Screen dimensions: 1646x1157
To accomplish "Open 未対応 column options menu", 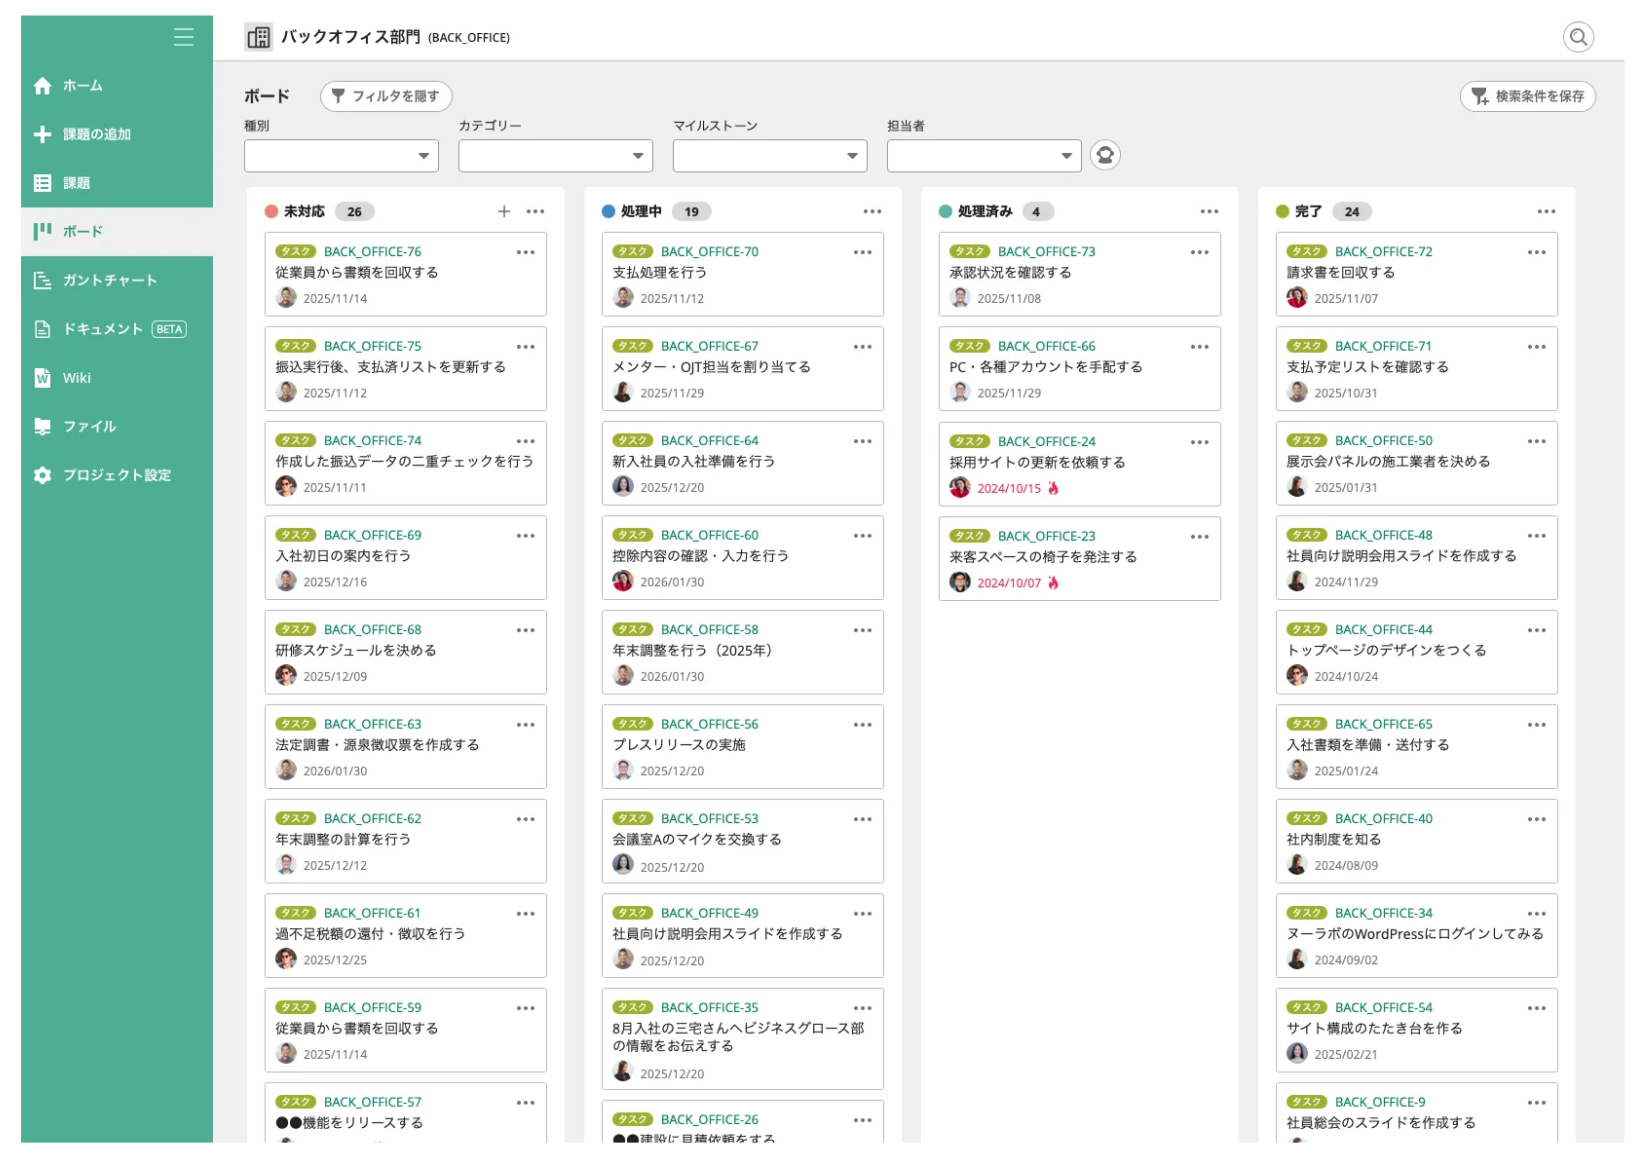I will coord(535,211).
